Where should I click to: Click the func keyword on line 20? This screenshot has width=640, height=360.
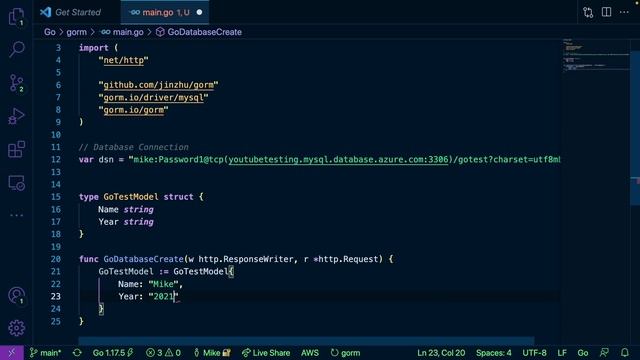coord(89,259)
